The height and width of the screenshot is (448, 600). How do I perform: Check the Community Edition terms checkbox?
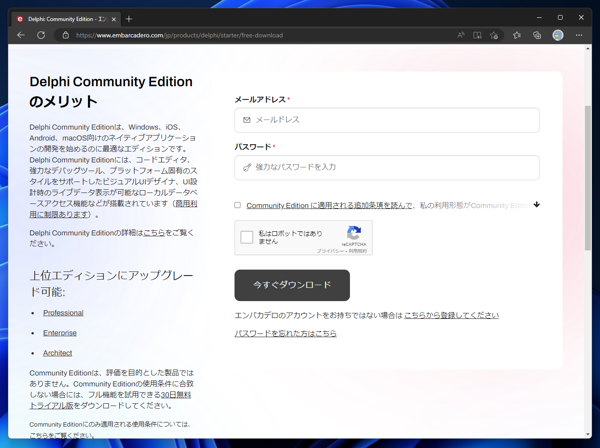[238, 205]
